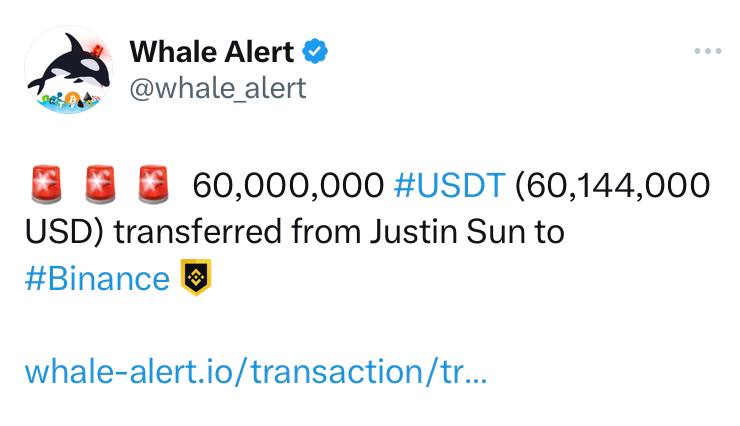Screen dimensions: 740x426
Task: Click the (60,144,000 value in parentheses
Action: tap(614, 186)
